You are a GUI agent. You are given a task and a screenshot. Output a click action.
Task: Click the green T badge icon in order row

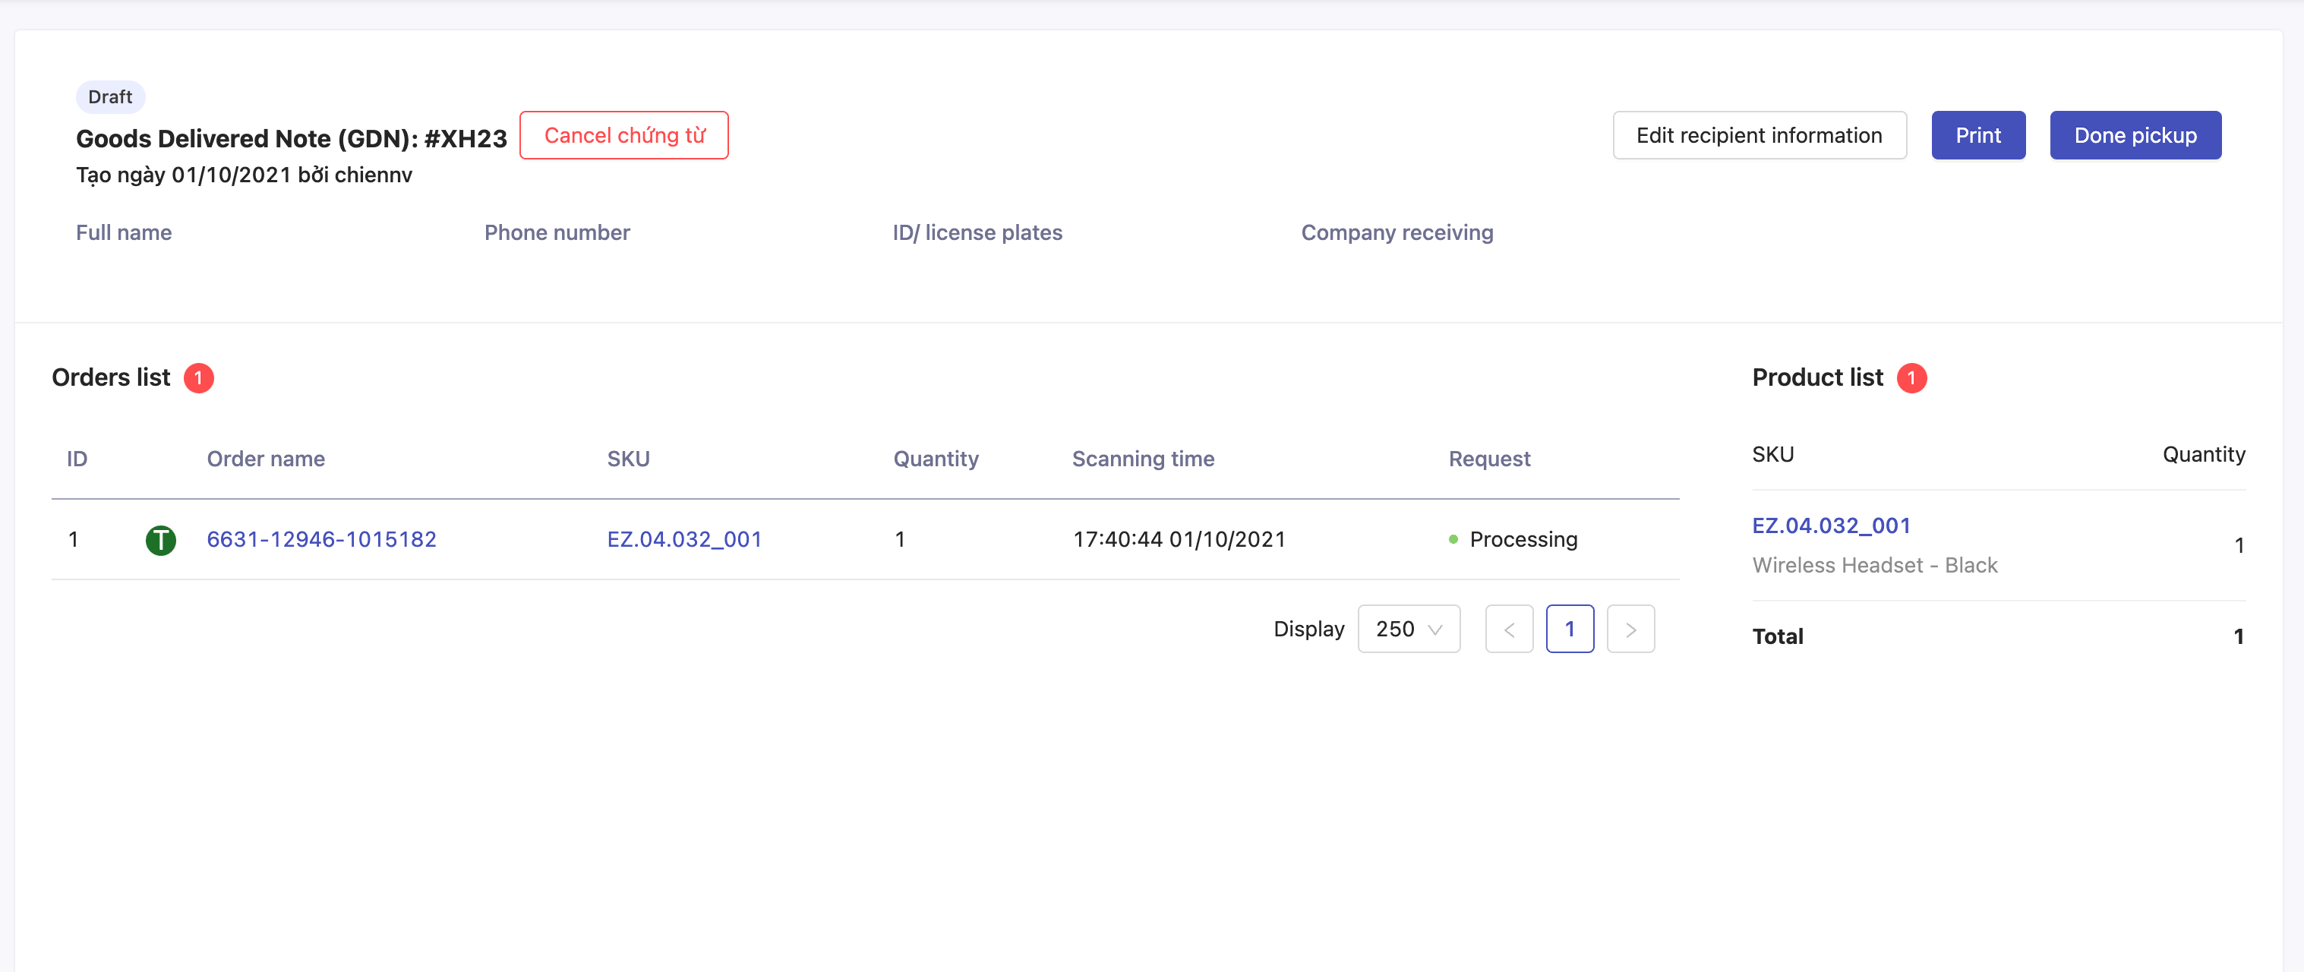click(161, 540)
